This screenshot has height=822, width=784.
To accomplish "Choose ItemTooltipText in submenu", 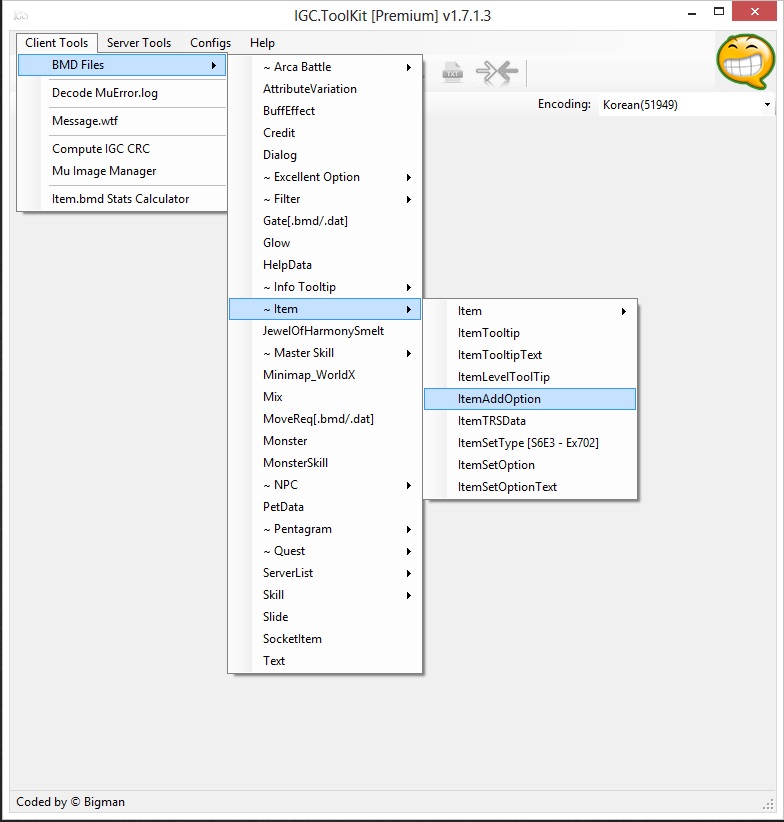I will pos(530,355).
